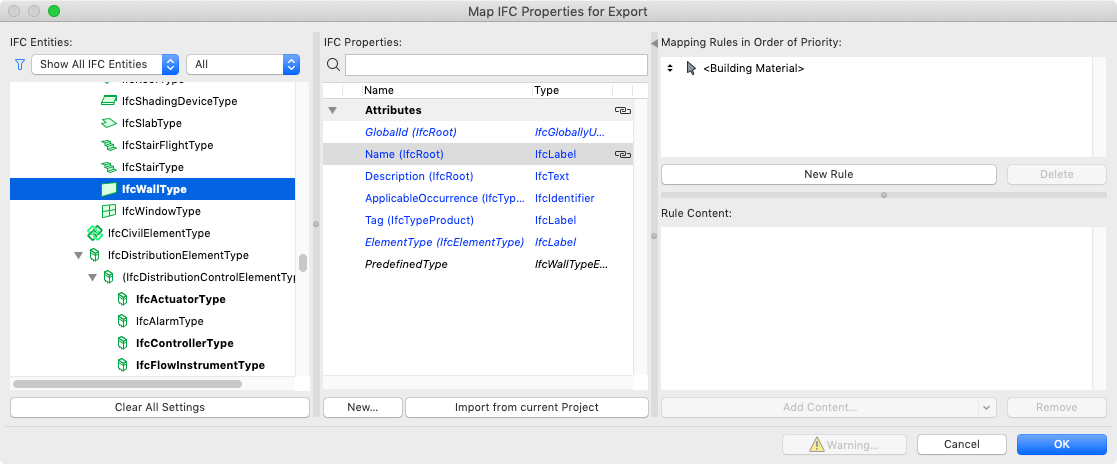Select IfcAlarmType in the entity tree
The height and width of the screenshot is (464, 1117).
[x=170, y=321]
